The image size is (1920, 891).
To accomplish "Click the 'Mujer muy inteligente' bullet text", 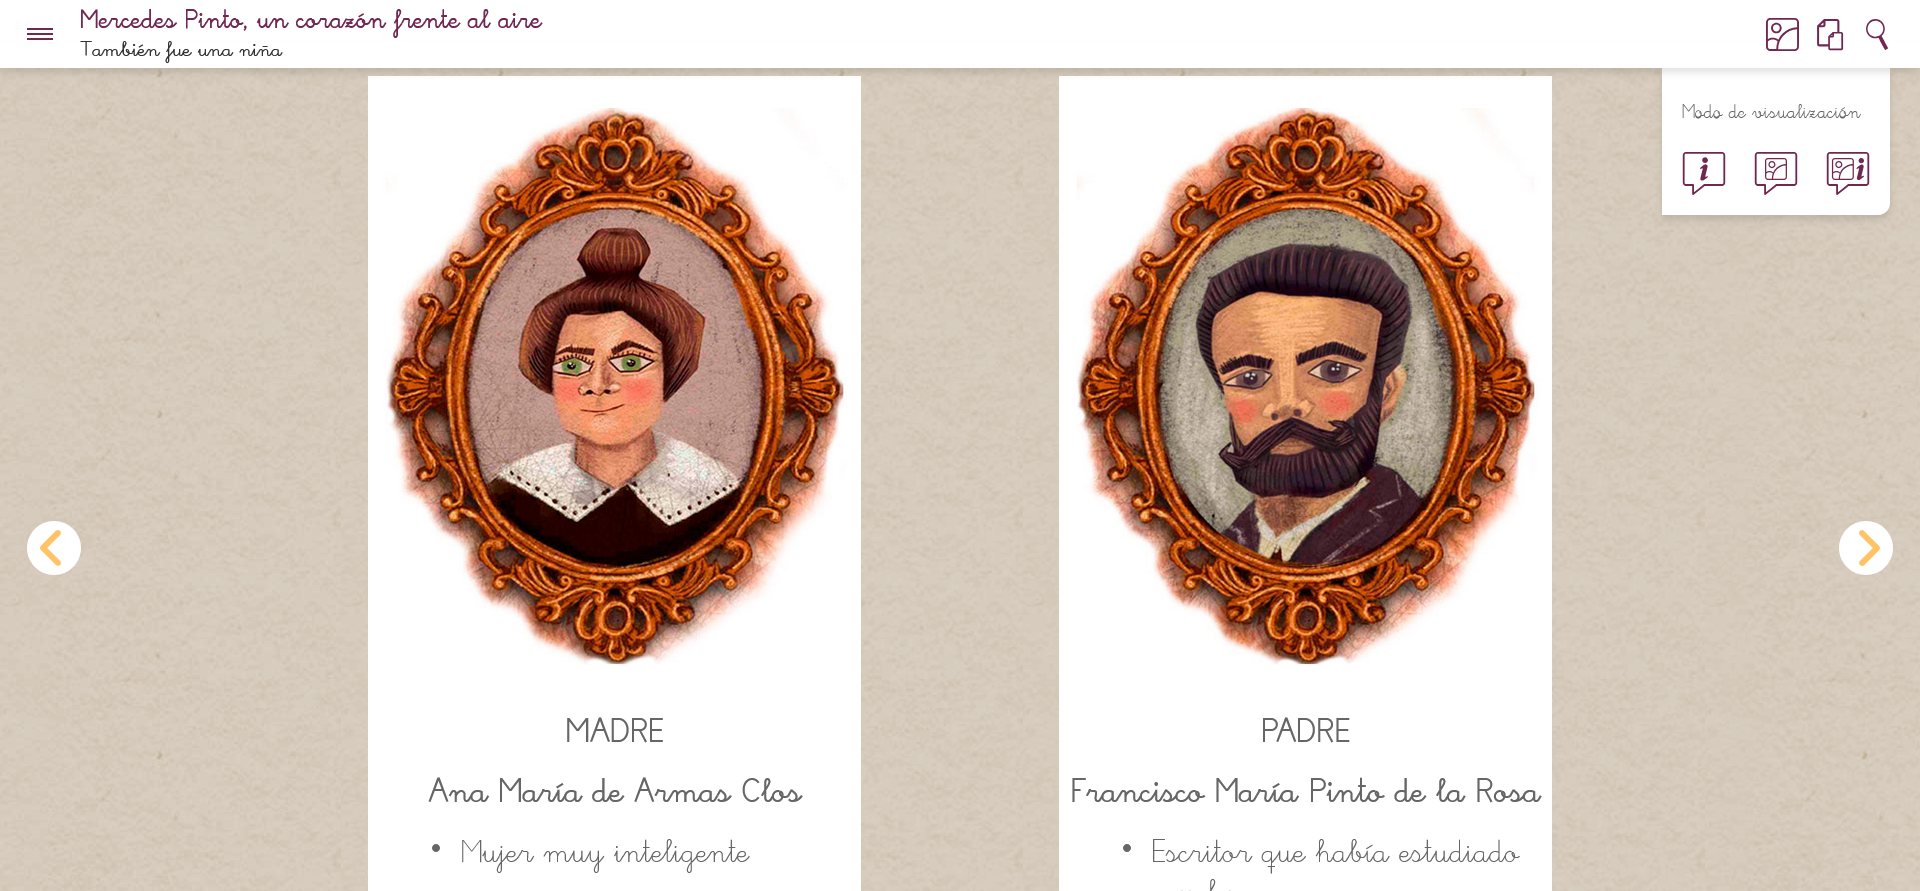I will click(x=604, y=853).
